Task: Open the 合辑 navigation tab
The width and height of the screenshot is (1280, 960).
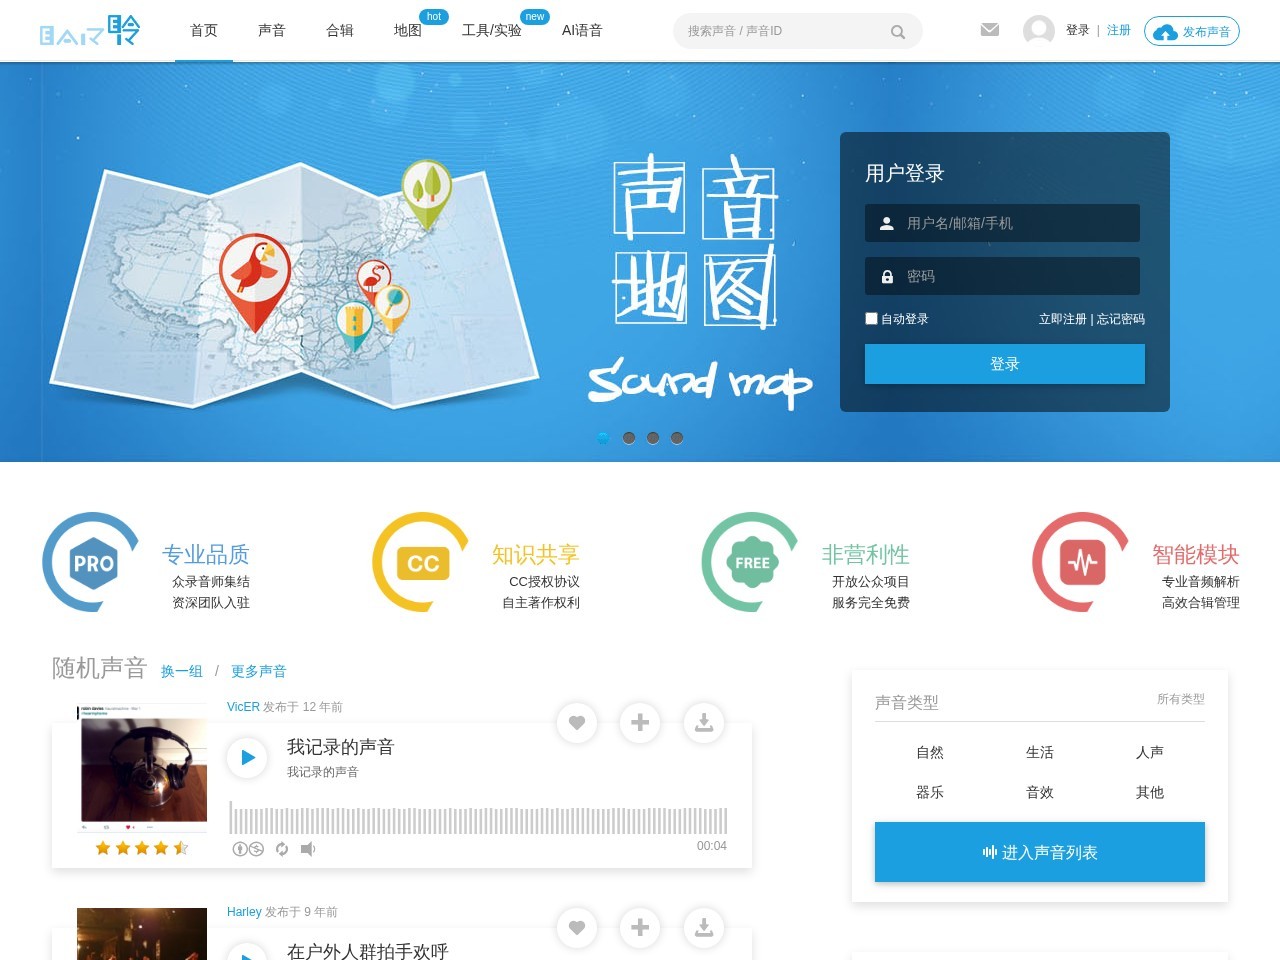Action: pyautogui.click(x=340, y=31)
